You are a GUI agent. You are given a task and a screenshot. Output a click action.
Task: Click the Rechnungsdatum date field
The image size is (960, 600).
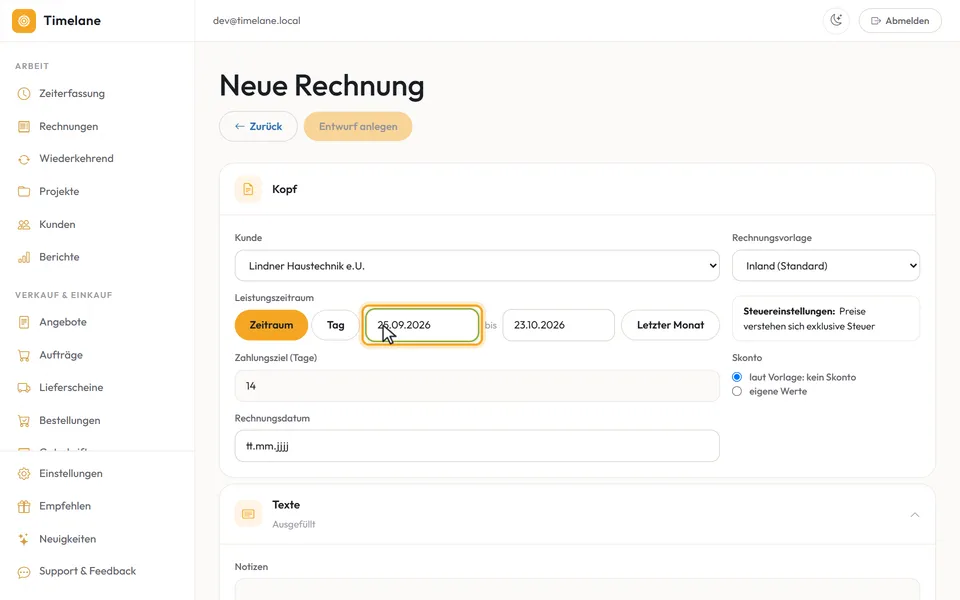pyautogui.click(x=477, y=446)
